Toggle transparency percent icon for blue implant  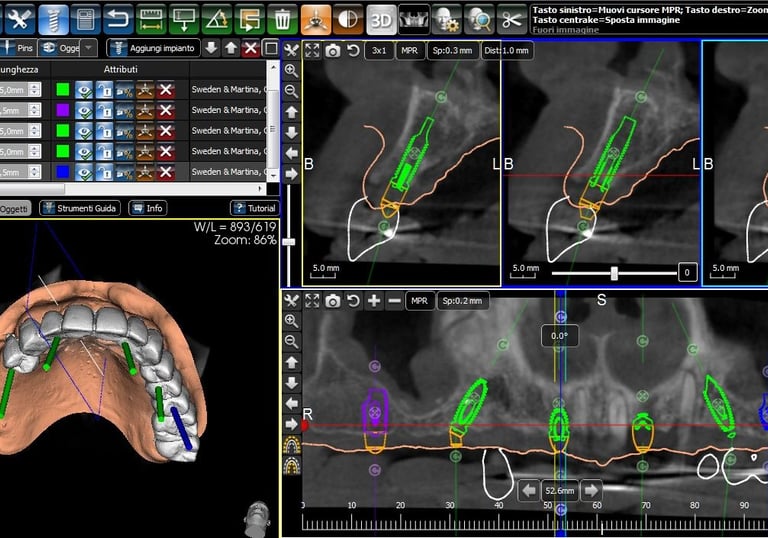coord(124,172)
